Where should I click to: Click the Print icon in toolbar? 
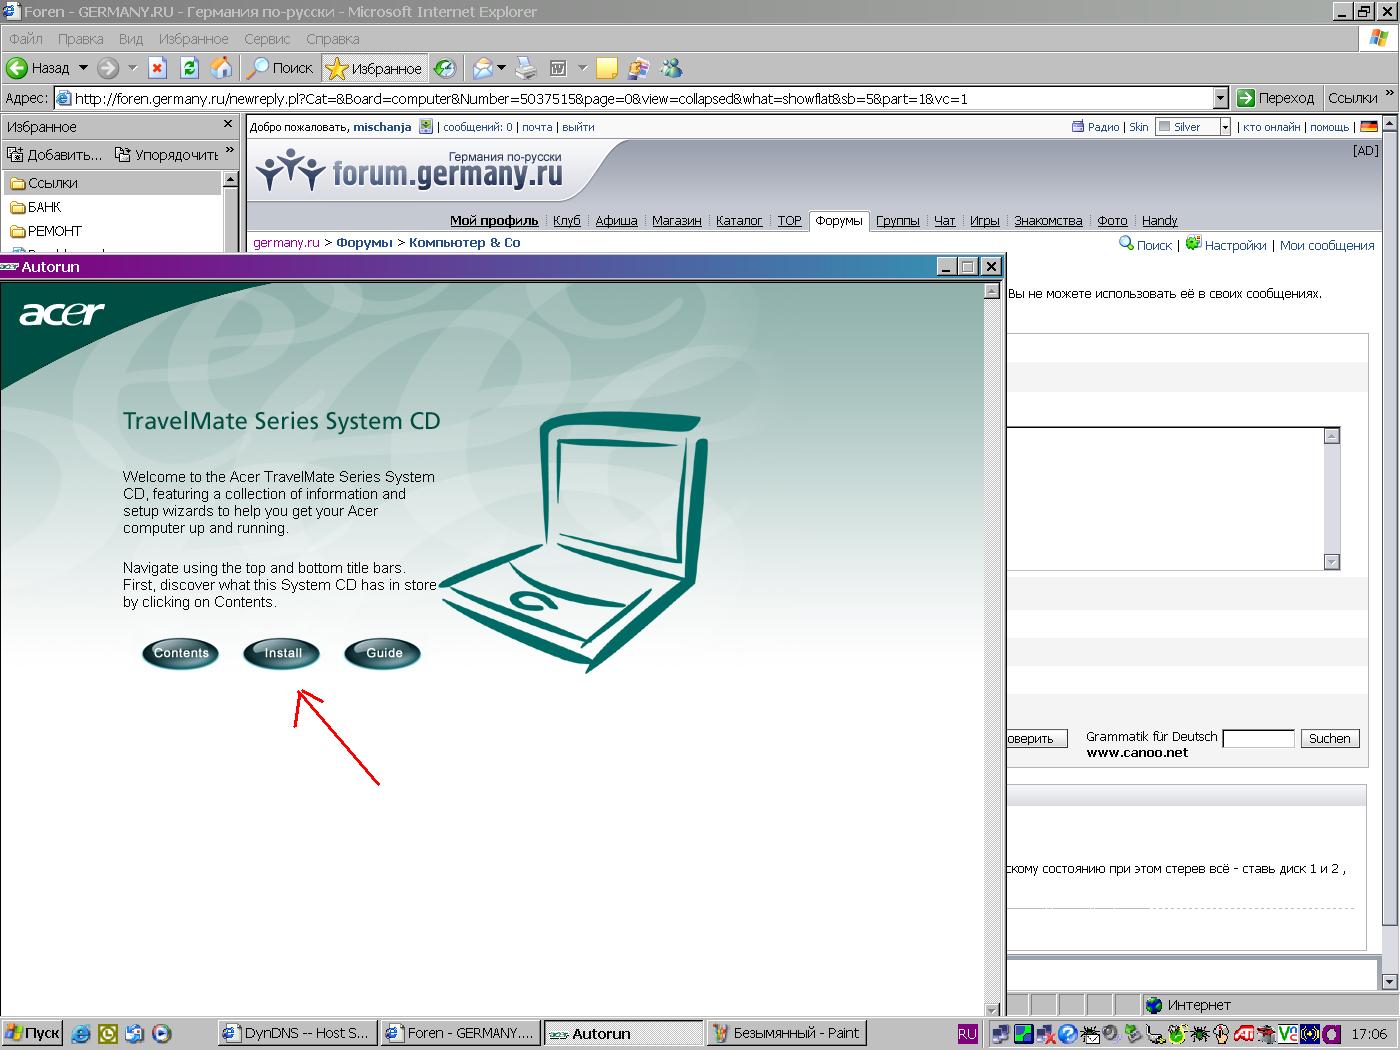pyautogui.click(x=526, y=68)
